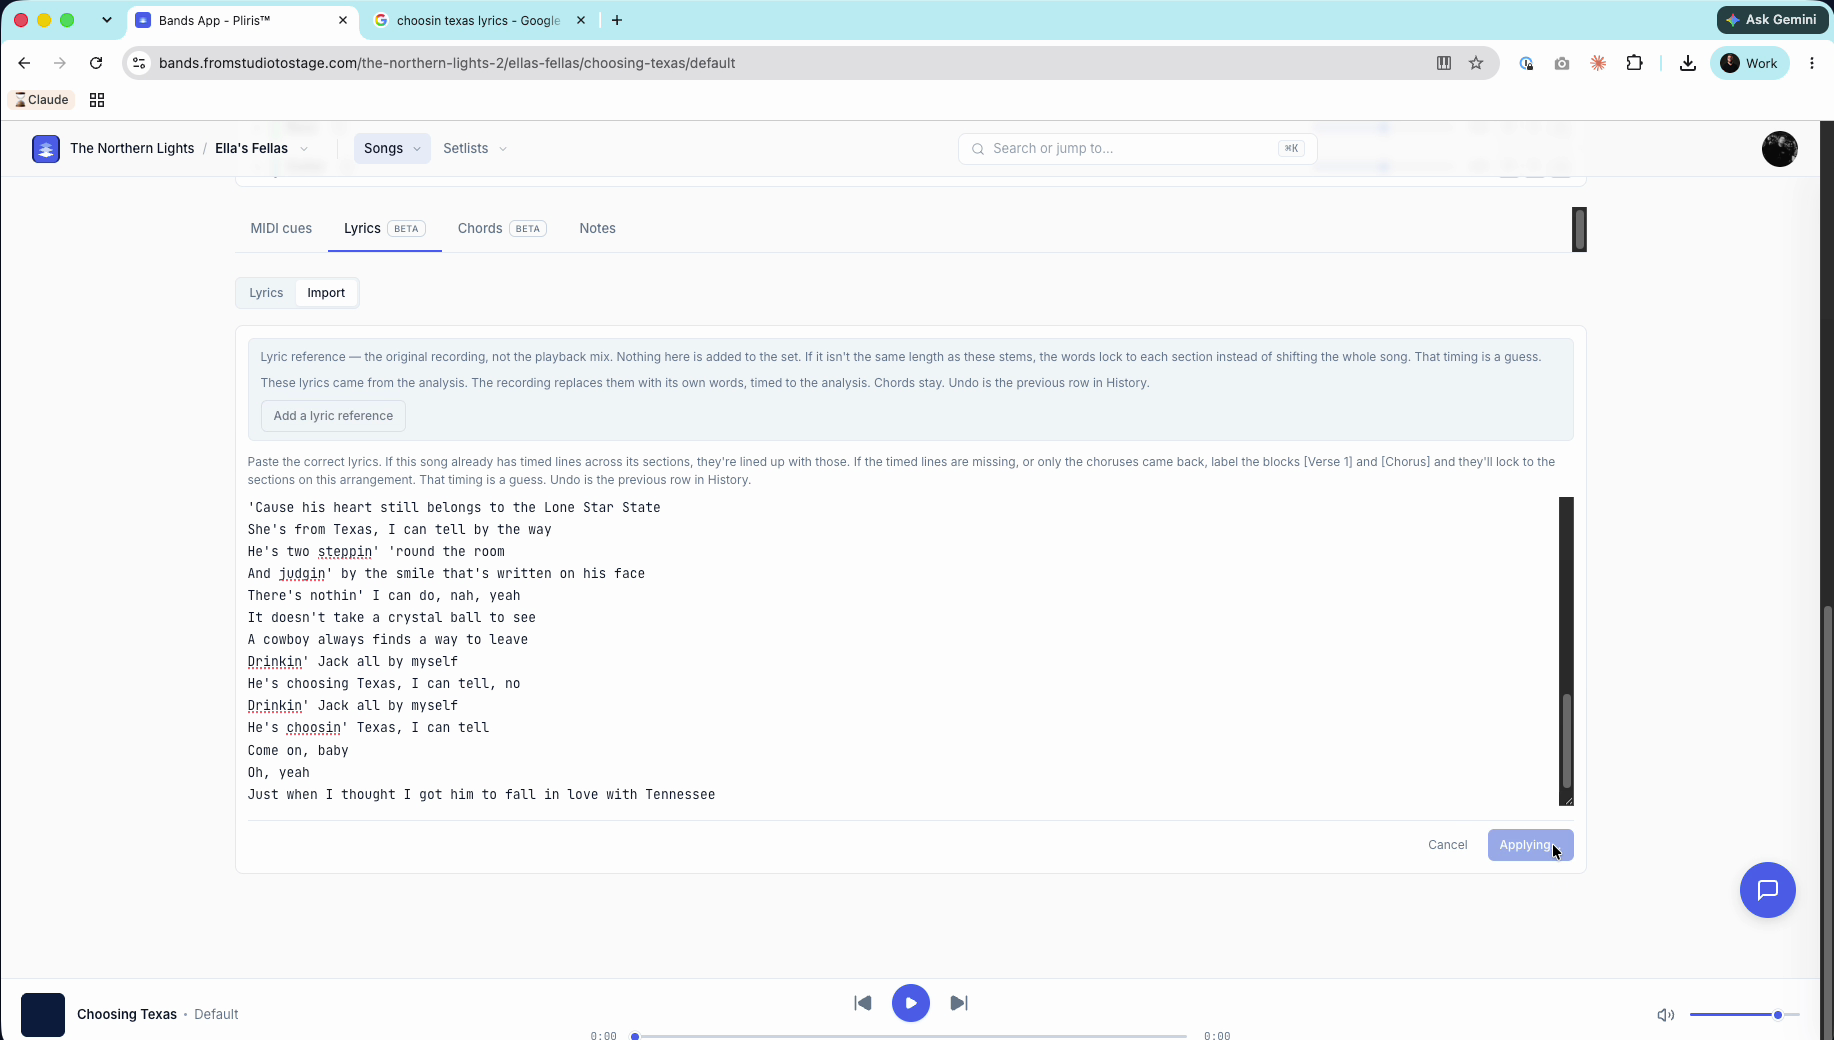Open new browser tab
Screen dimensions: 1834x1040
point(617,20)
